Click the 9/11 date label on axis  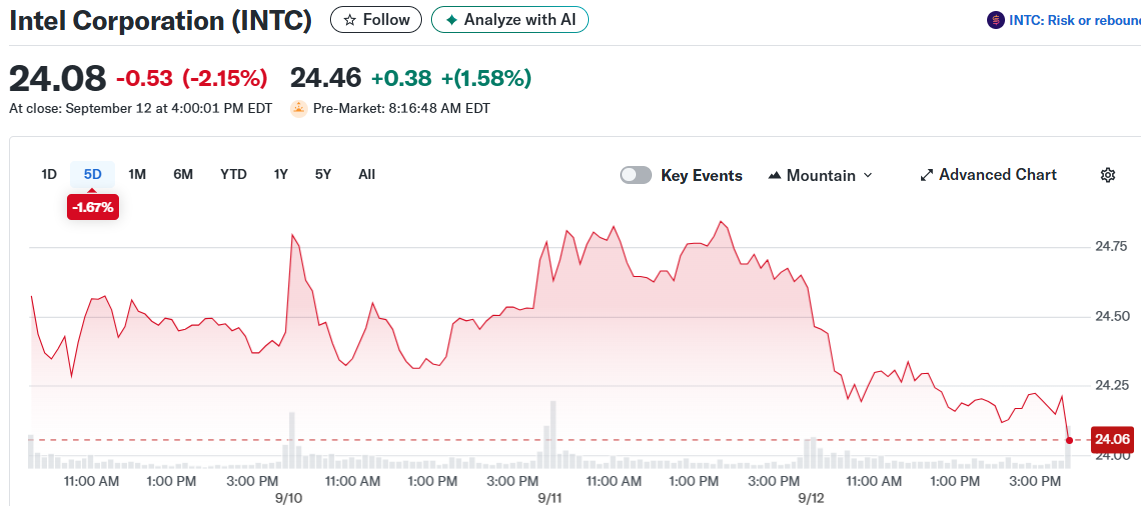[x=550, y=498]
